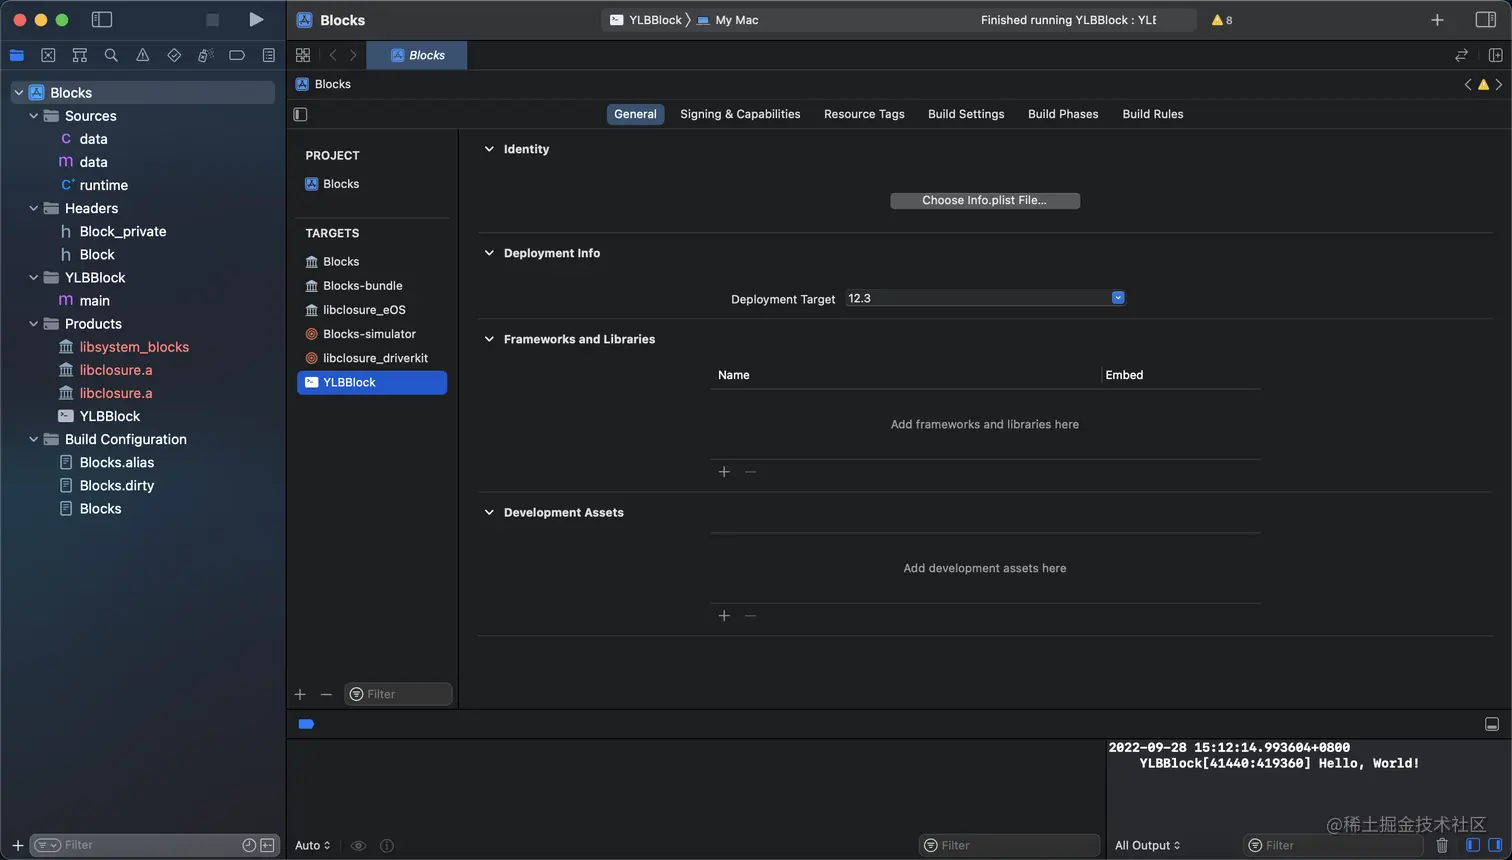Jump to the next issue
The width and height of the screenshot is (1512, 860).
click(1498, 84)
